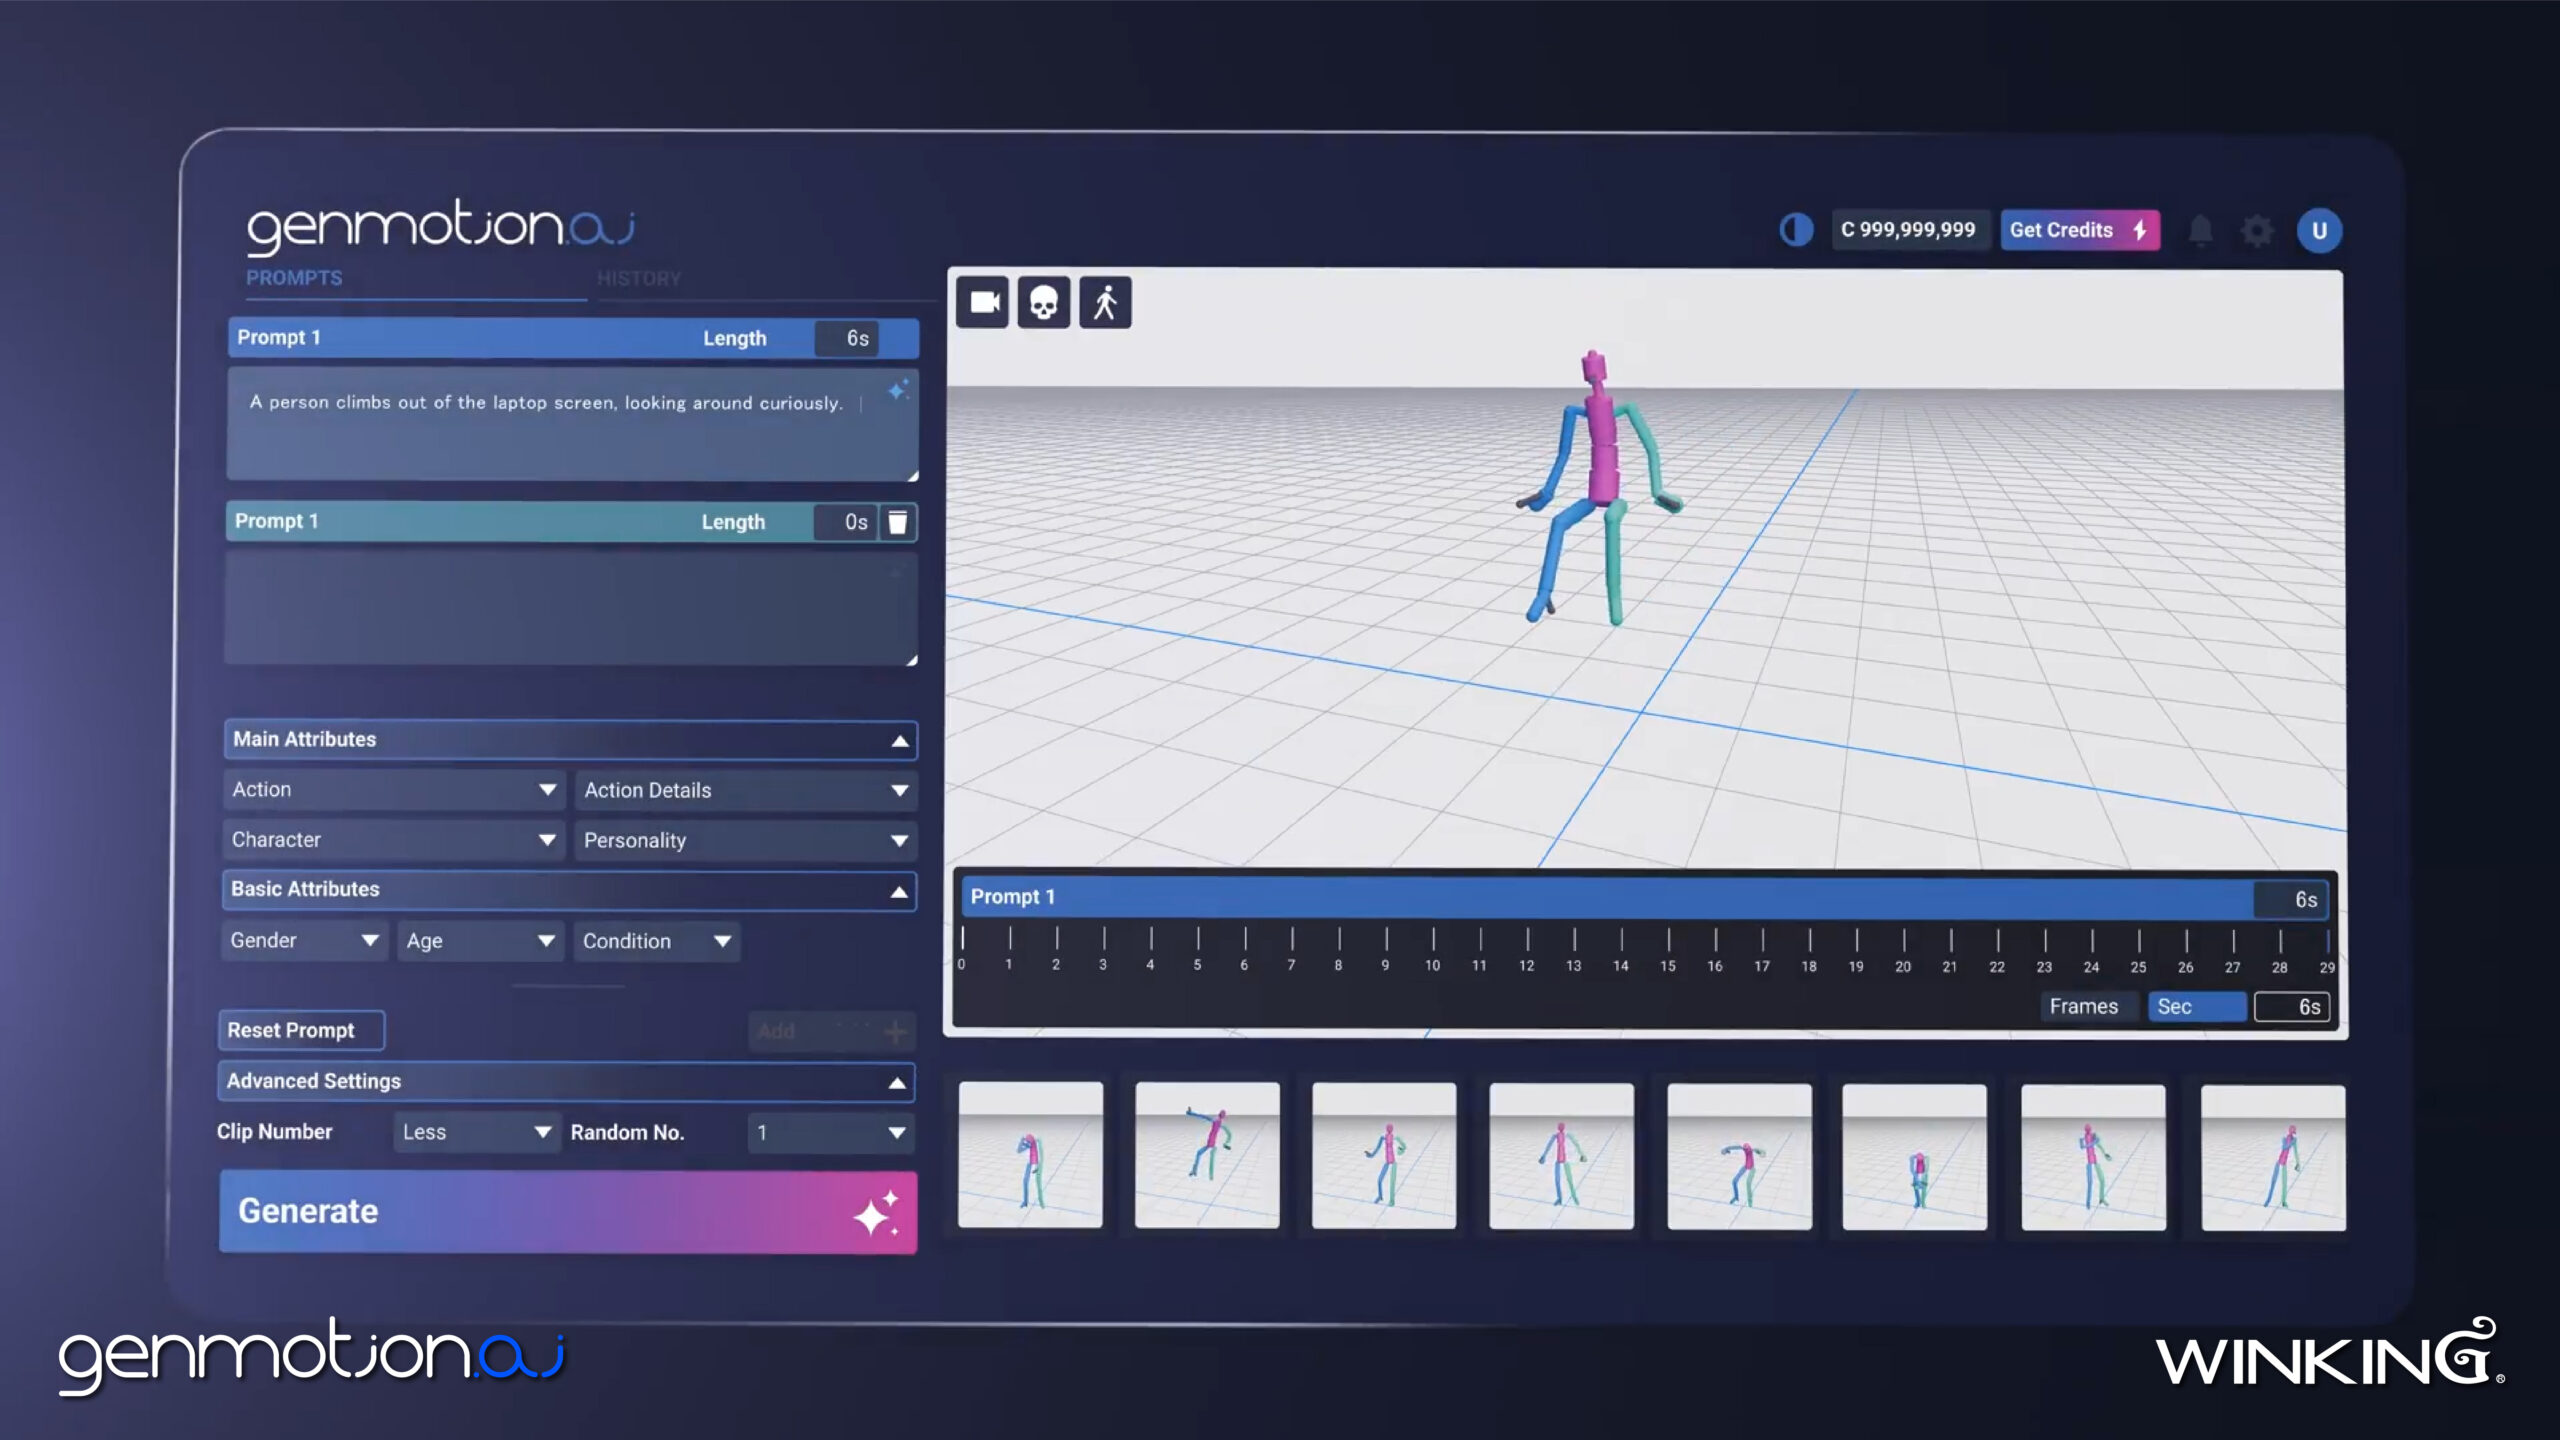Switch timeline units to Frames
This screenshot has width=2560, height=1440.
point(2083,1006)
